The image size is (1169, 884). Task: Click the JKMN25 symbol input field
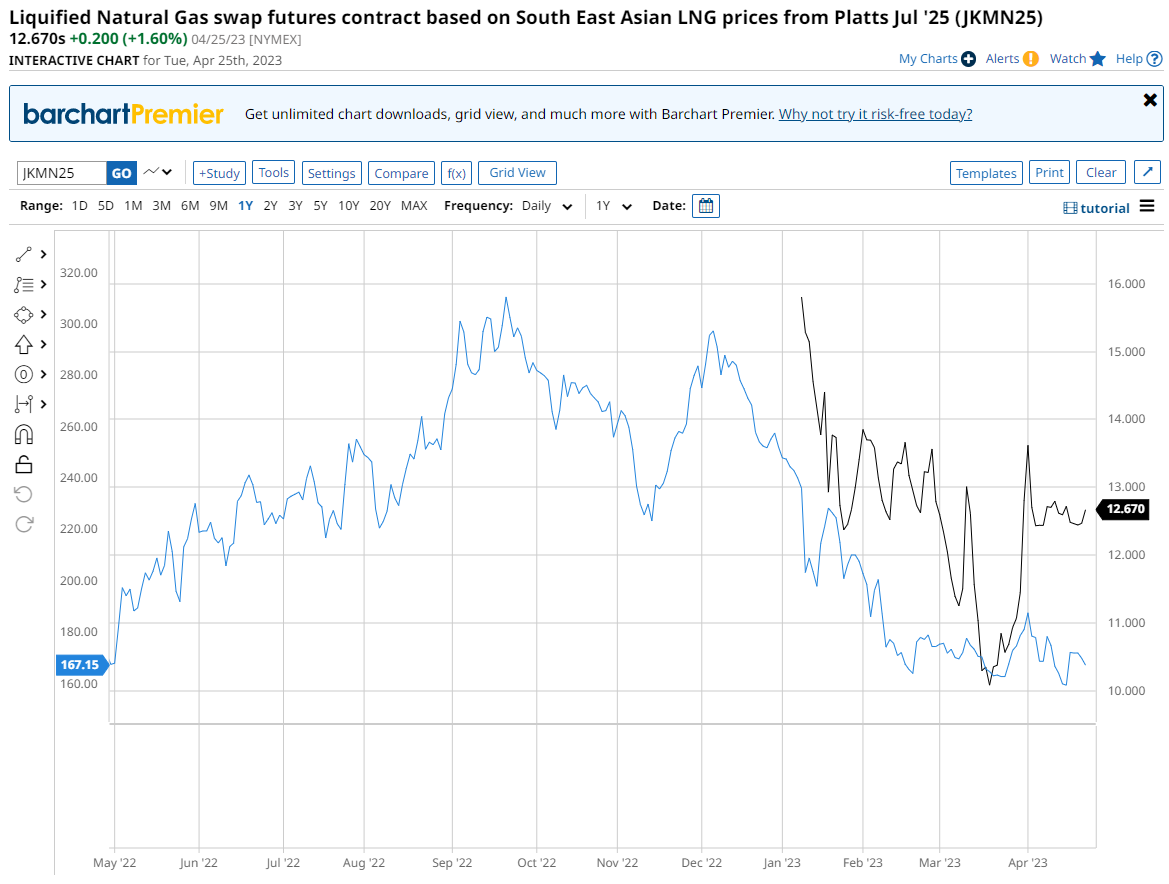click(62, 173)
